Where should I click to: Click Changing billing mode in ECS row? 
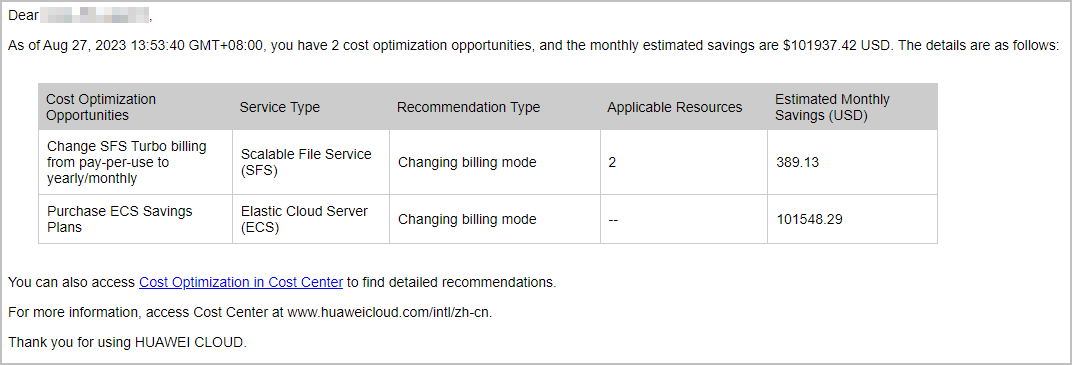coord(467,219)
